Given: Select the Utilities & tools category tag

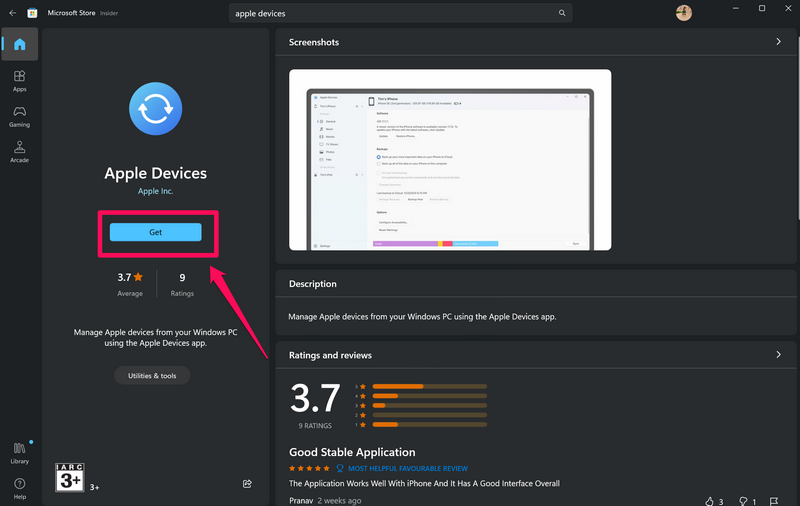Looking at the screenshot, I should [152, 376].
